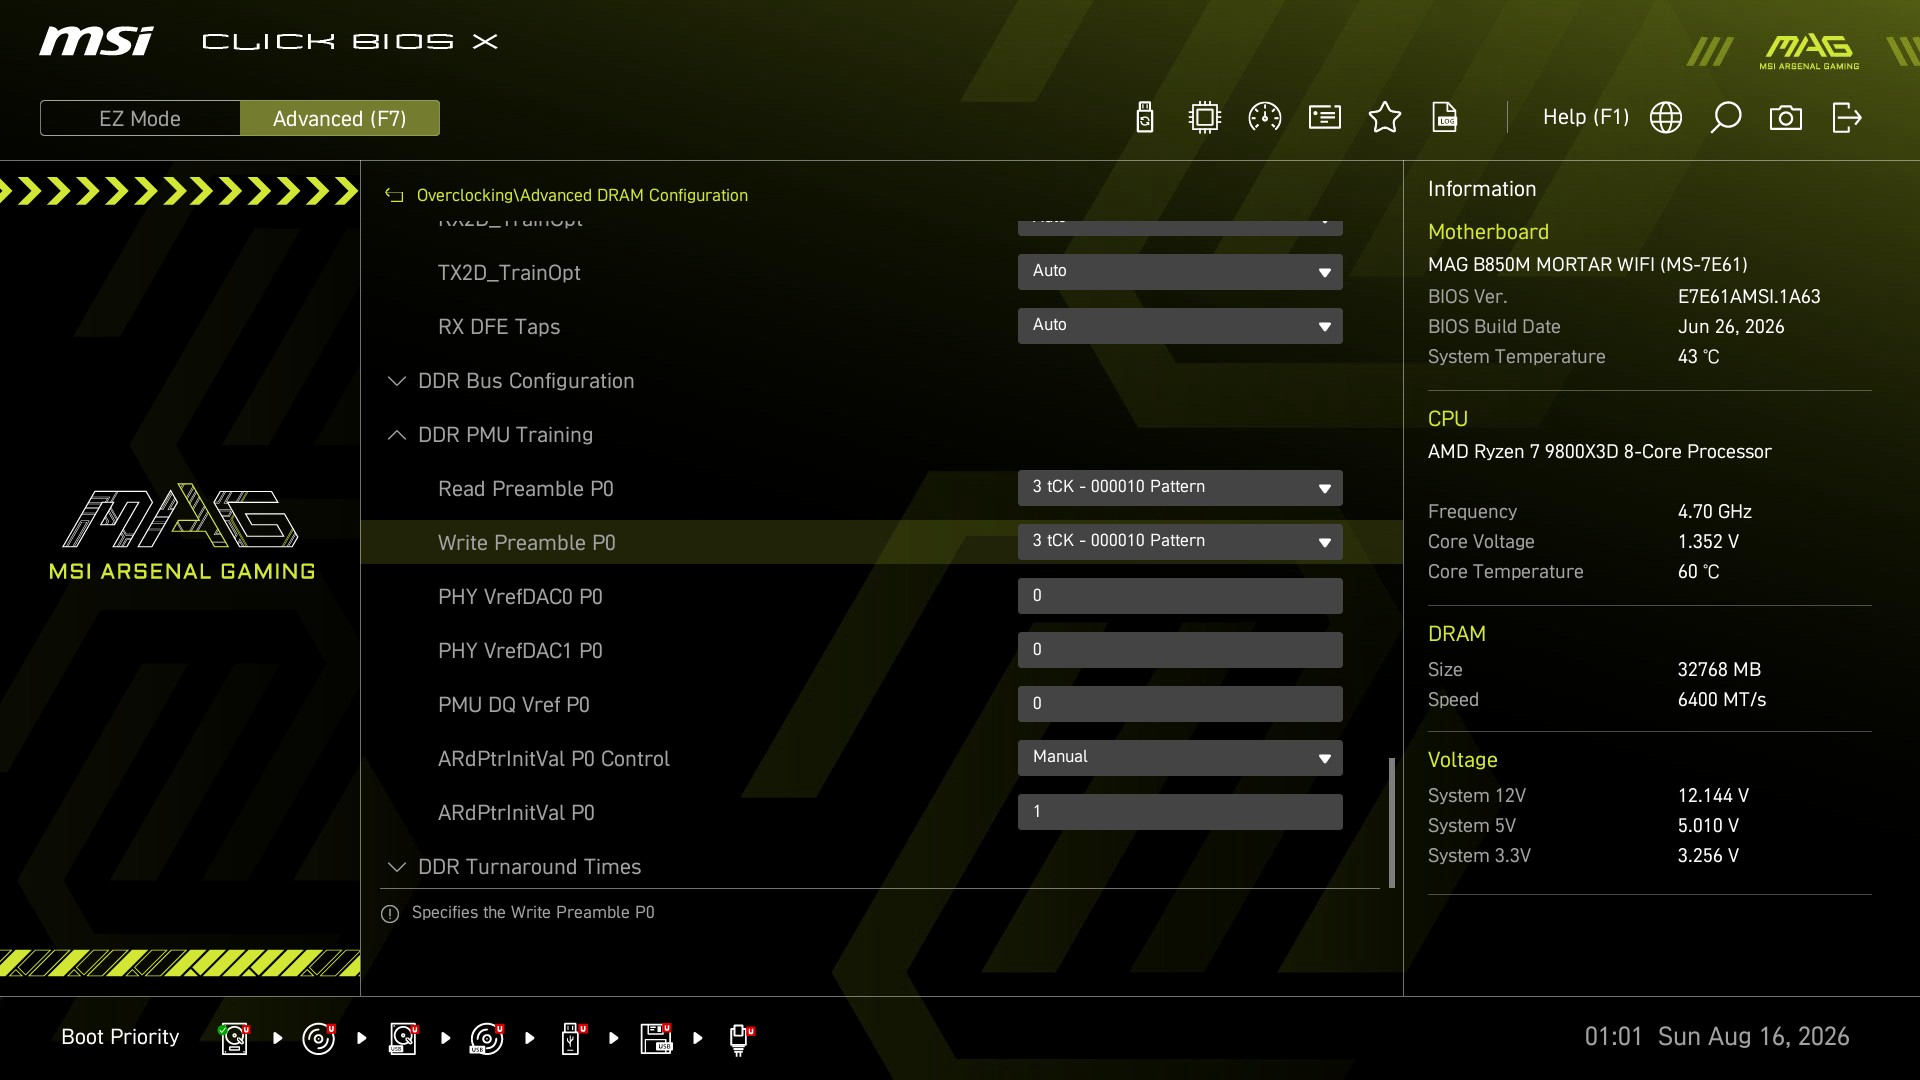Click the DRAM Speed 6400 MT/s value
The image size is (1920, 1080).
coord(1722,700)
